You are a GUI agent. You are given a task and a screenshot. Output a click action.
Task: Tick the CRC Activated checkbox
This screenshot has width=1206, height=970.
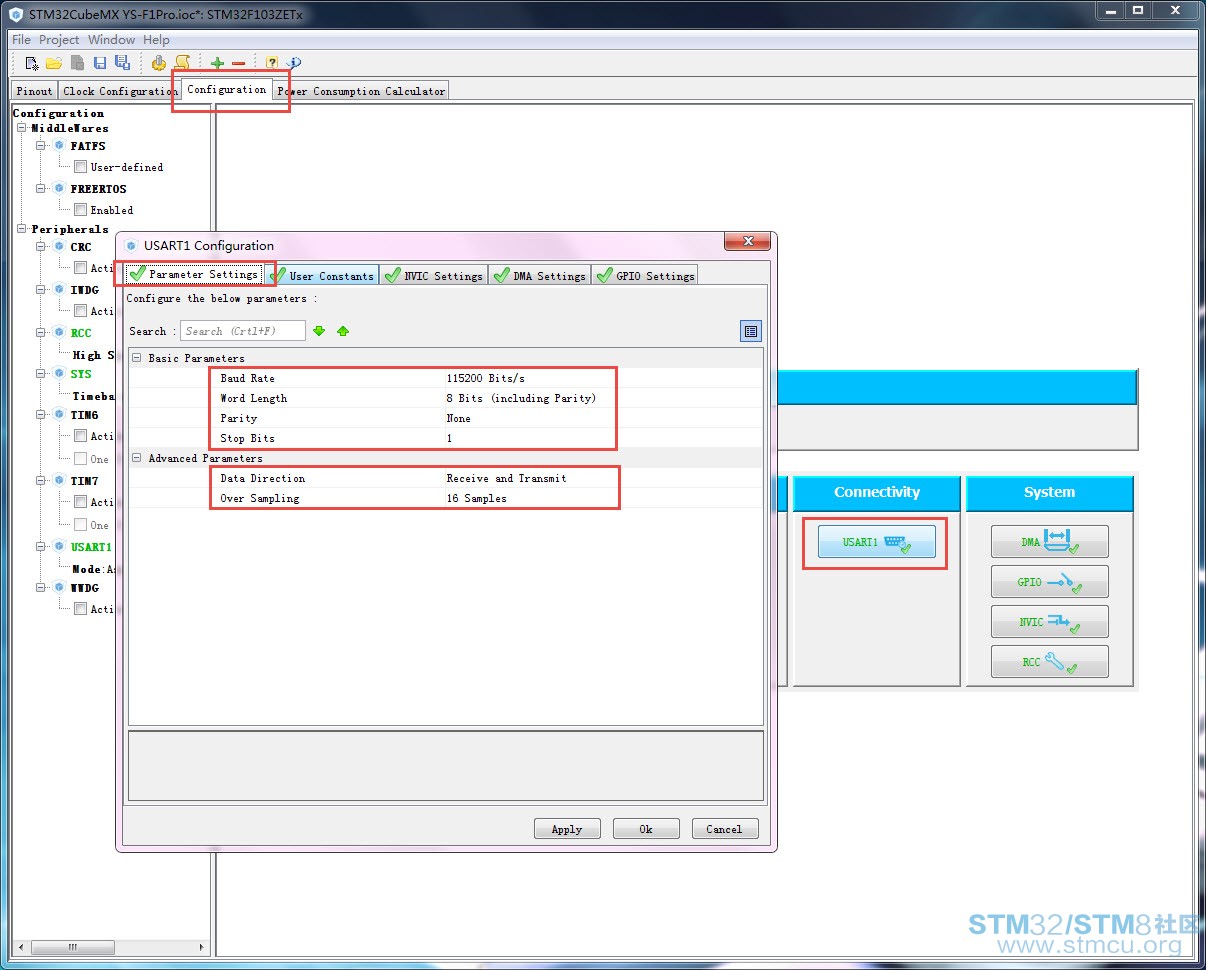click(80, 268)
